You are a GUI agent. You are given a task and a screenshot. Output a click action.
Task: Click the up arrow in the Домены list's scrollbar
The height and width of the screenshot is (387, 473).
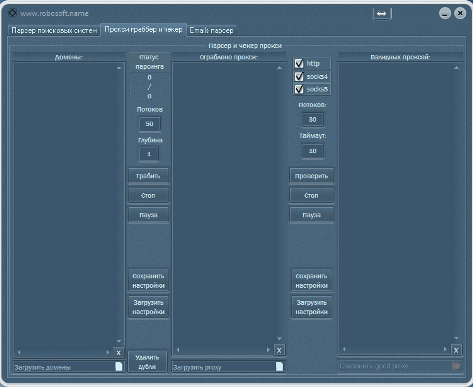coord(119,68)
